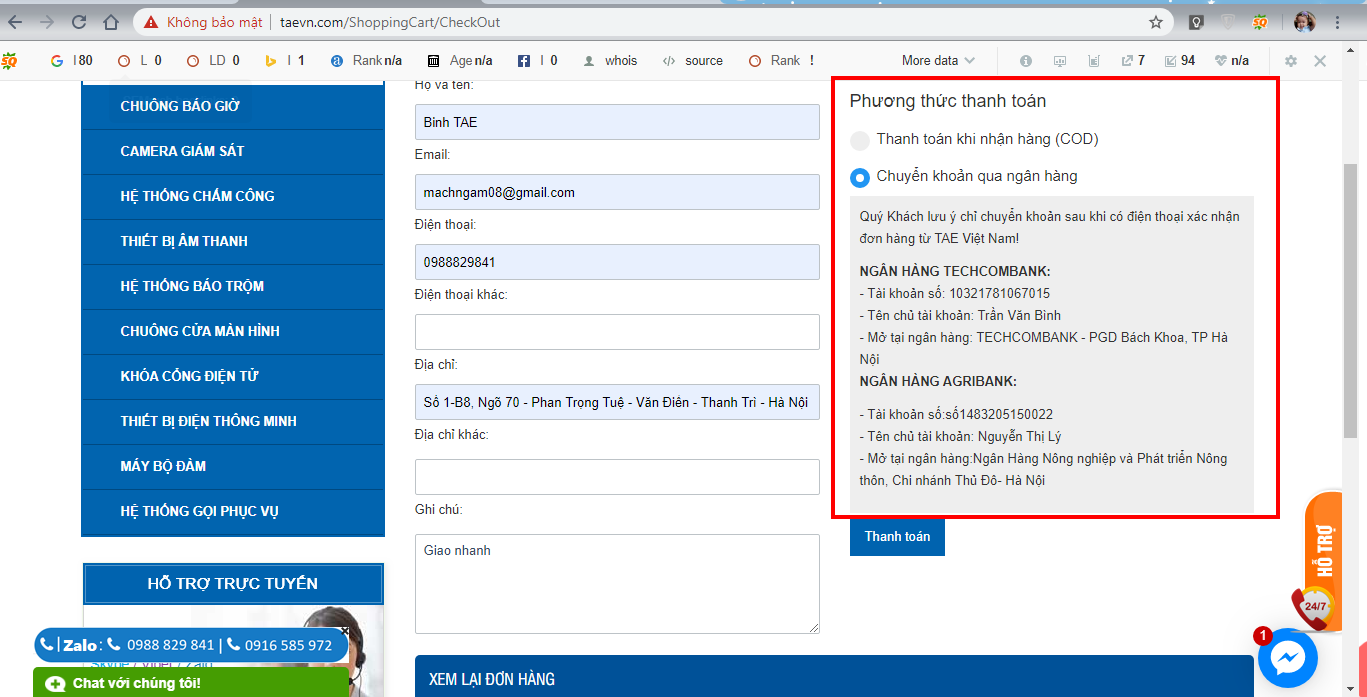
Task: Click the 'Không bảo mật' security warning
Action: click(x=205, y=22)
